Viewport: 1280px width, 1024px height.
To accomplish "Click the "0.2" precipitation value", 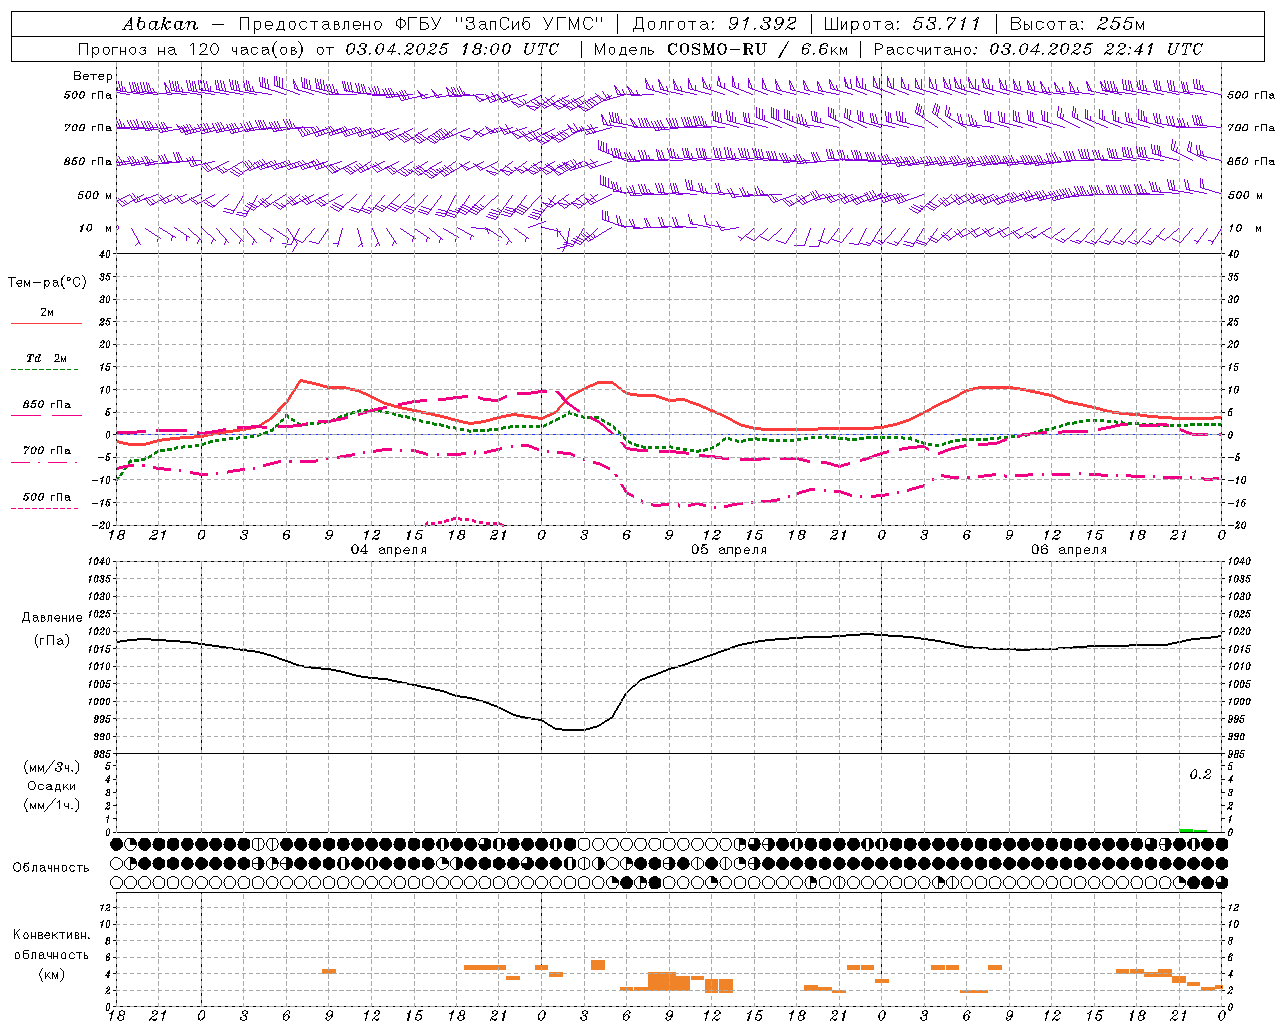I will coord(1200,775).
